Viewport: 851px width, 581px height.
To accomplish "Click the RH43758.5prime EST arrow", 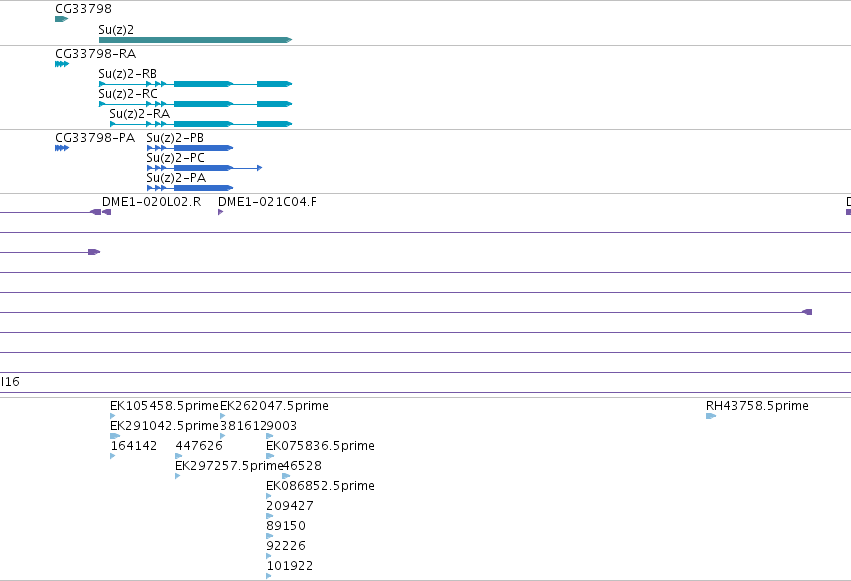I will 711,416.
